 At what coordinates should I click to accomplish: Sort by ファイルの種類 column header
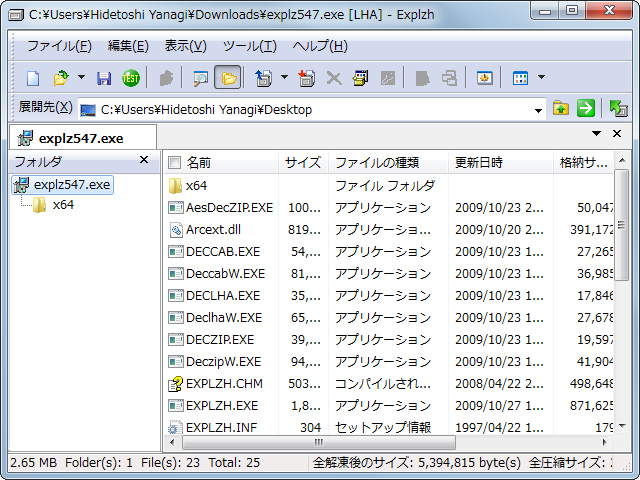(388, 162)
